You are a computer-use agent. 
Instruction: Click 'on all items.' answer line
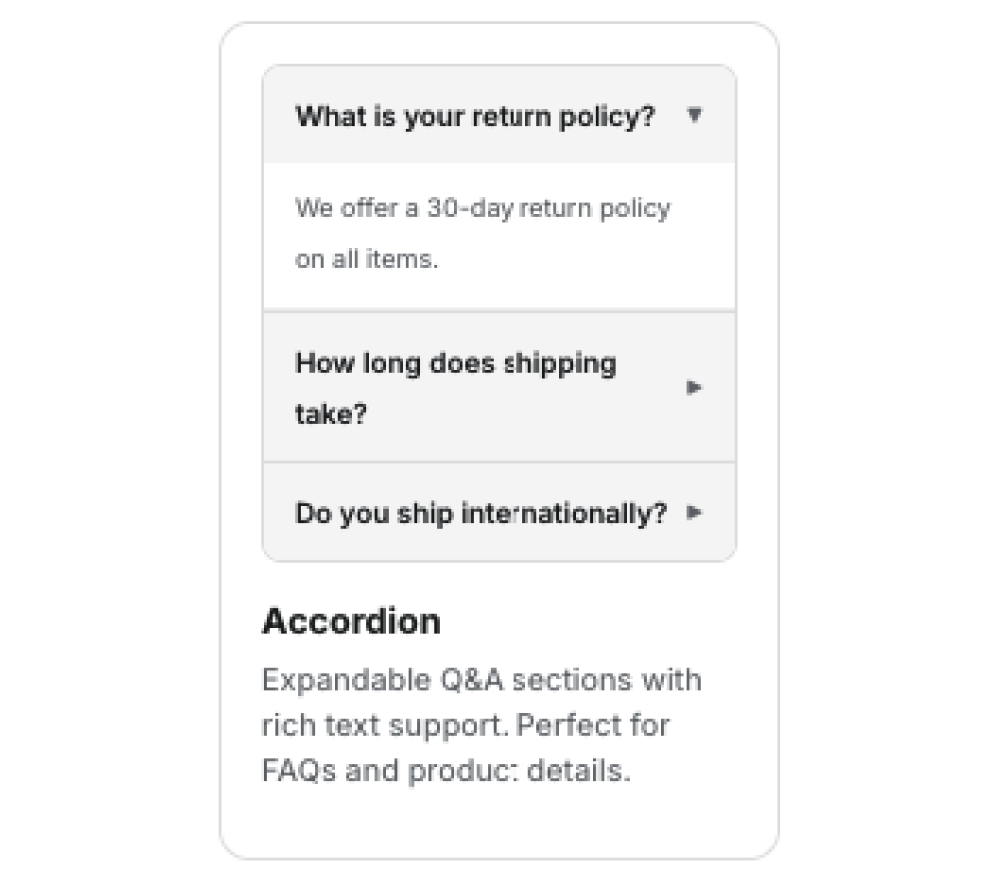pyautogui.click(x=366, y=259)
